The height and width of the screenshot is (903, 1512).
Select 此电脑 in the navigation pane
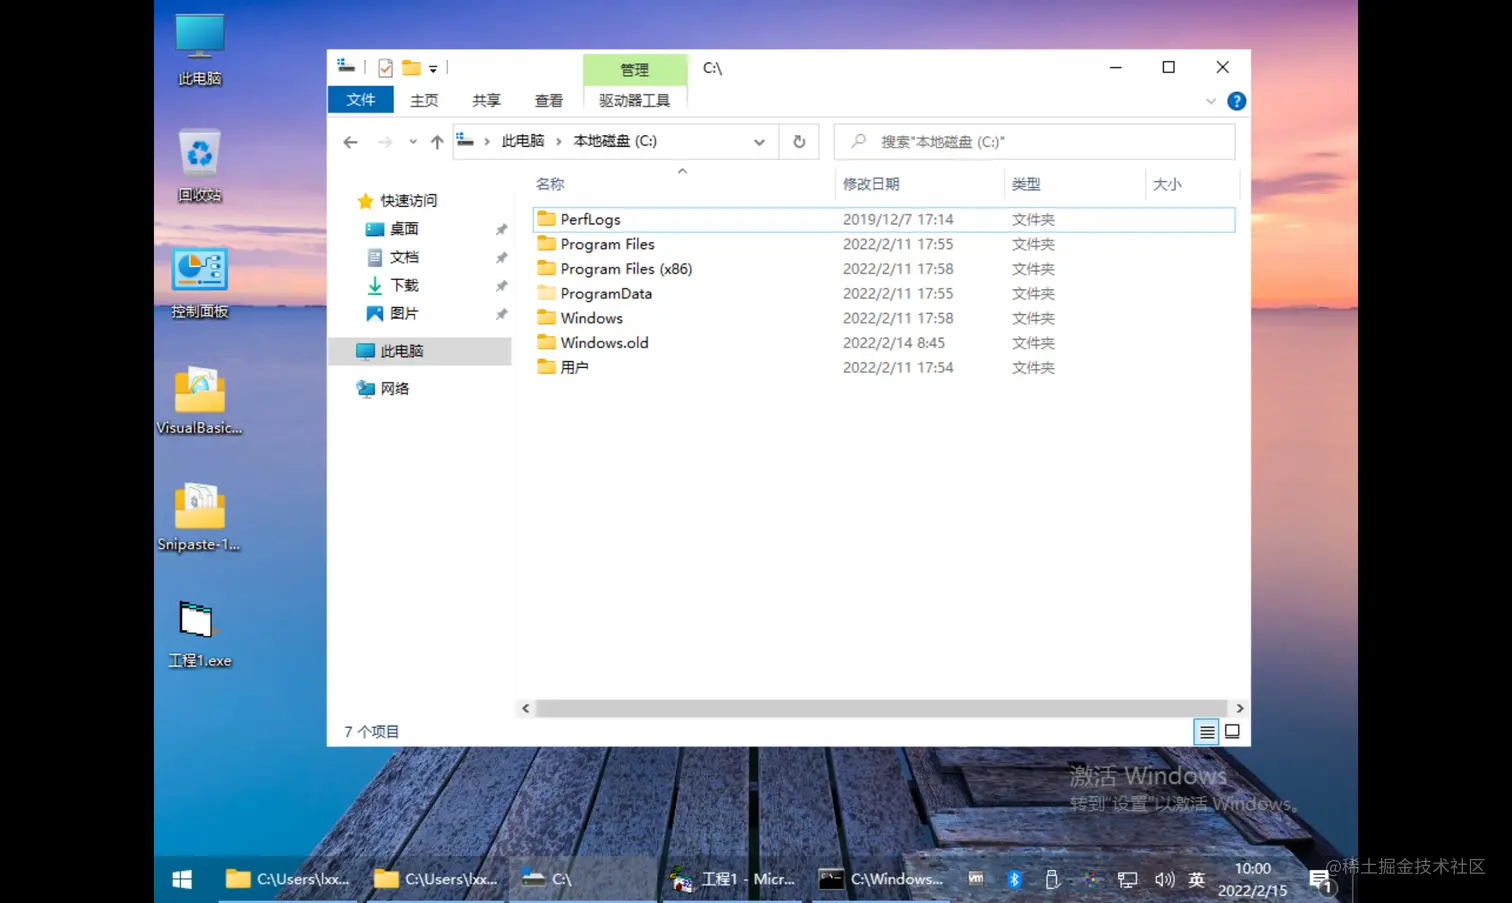pyautogui.click(x=420, y=351)
